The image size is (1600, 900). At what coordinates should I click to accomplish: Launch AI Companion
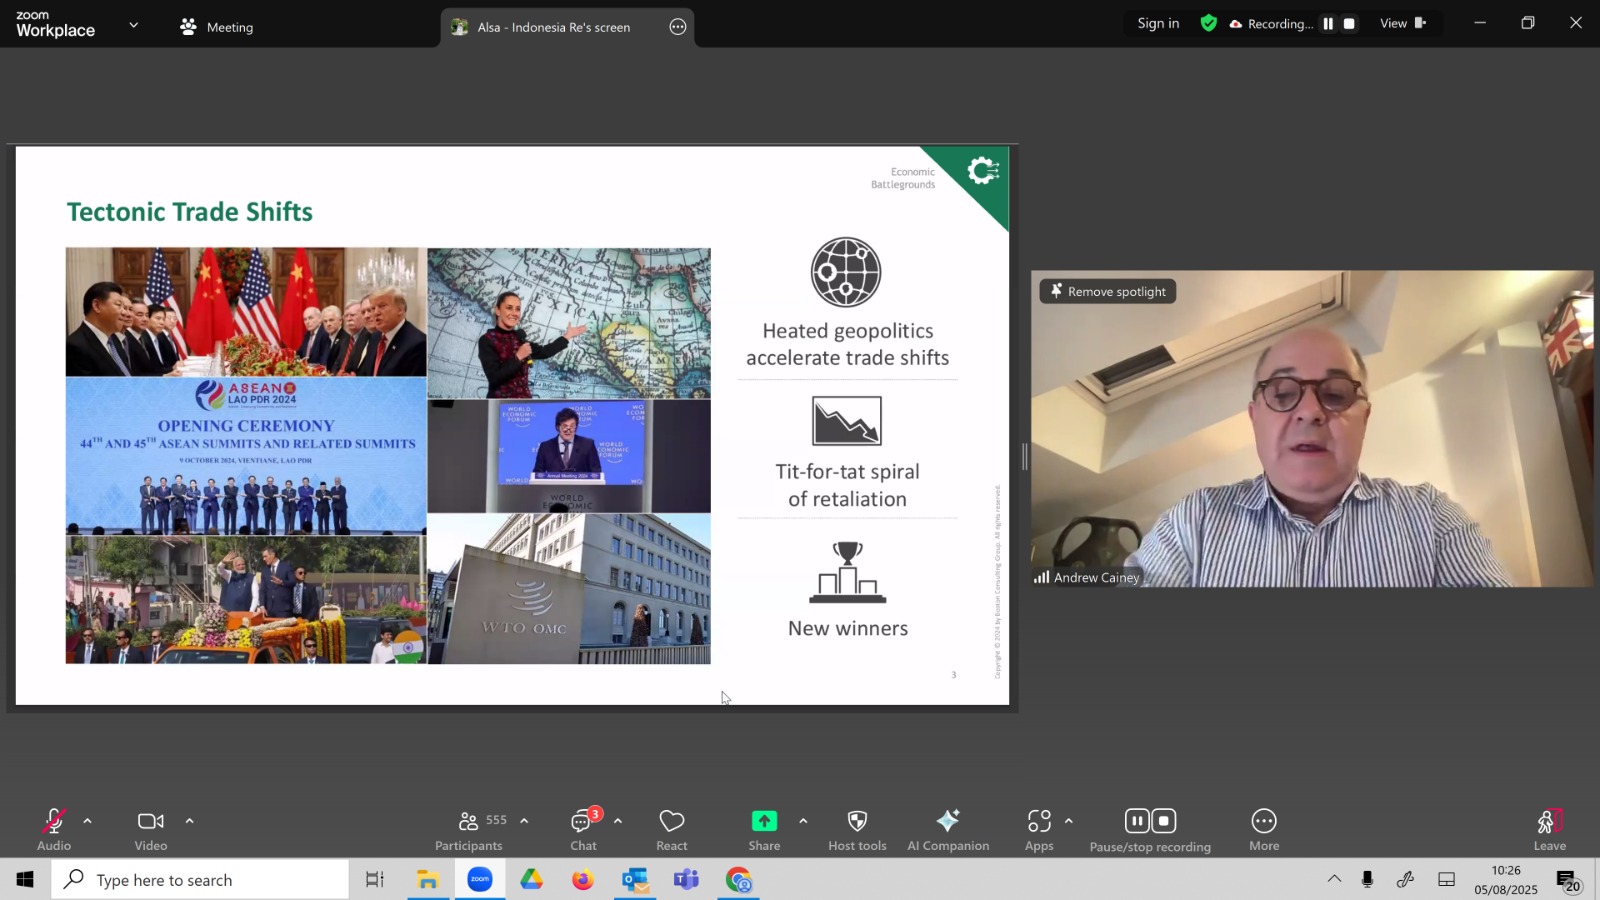(948, 829)
